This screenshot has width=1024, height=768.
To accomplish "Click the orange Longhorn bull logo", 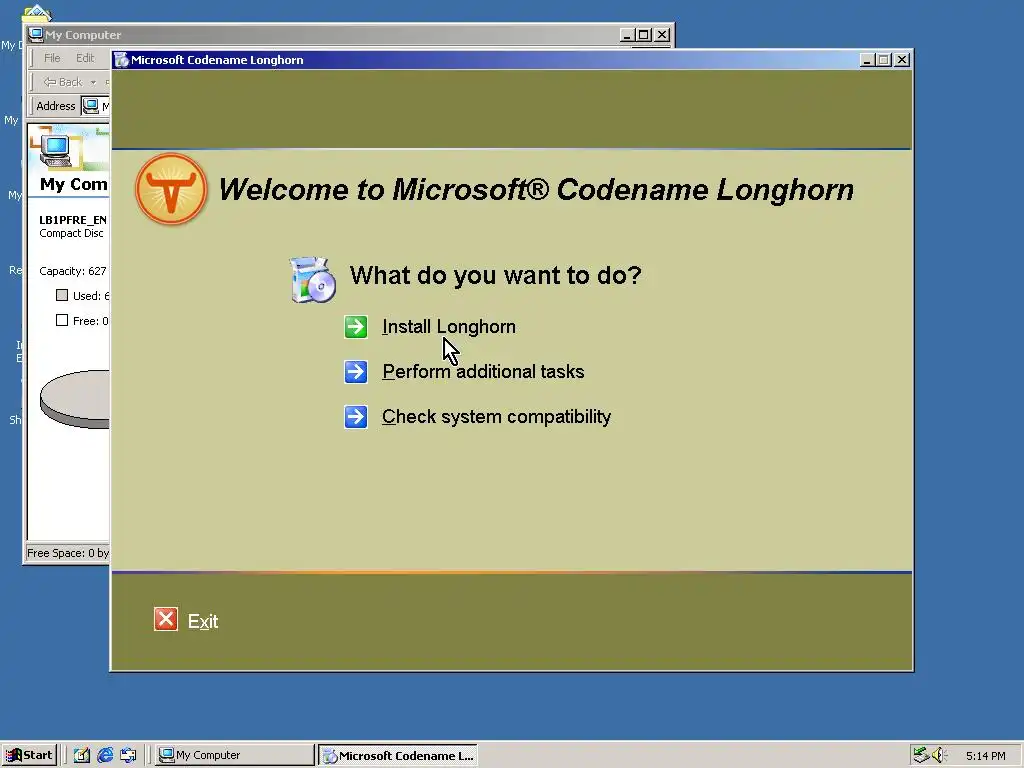I will 171,189.
